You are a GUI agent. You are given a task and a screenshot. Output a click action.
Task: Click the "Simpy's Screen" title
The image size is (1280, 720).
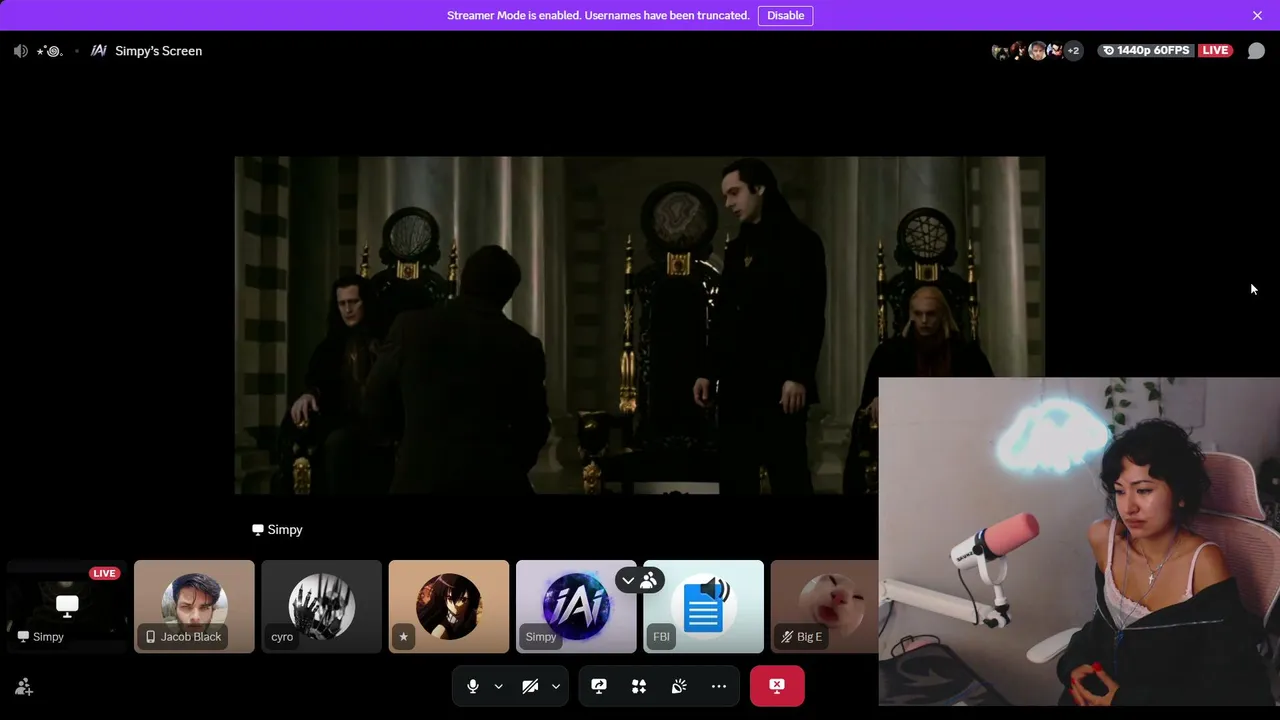coord(158,51)
